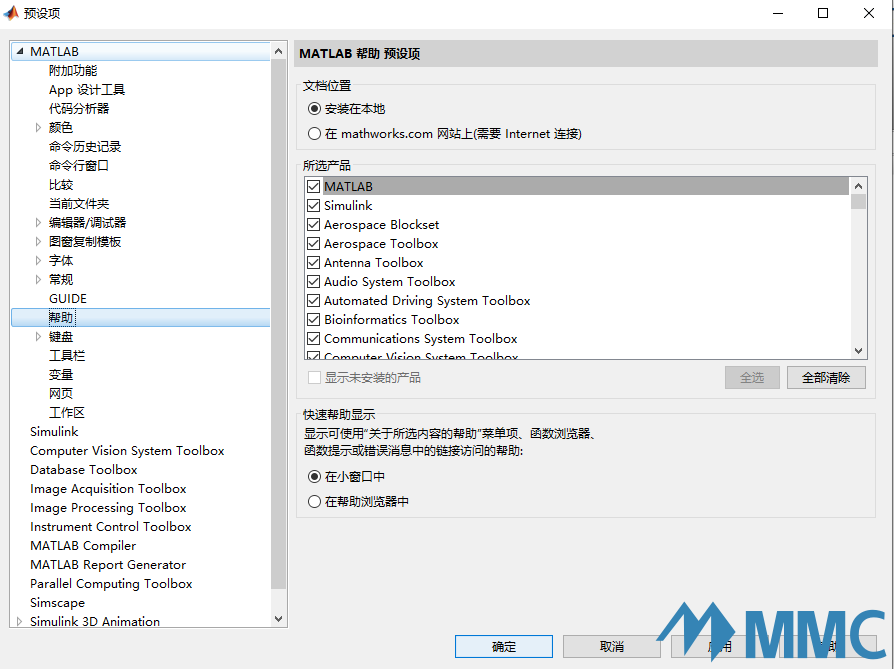Image resolution: width=894 pixels, height=669 pixels.
Task: Click the product list scroll-up arrow
Action: coord(858,186)
